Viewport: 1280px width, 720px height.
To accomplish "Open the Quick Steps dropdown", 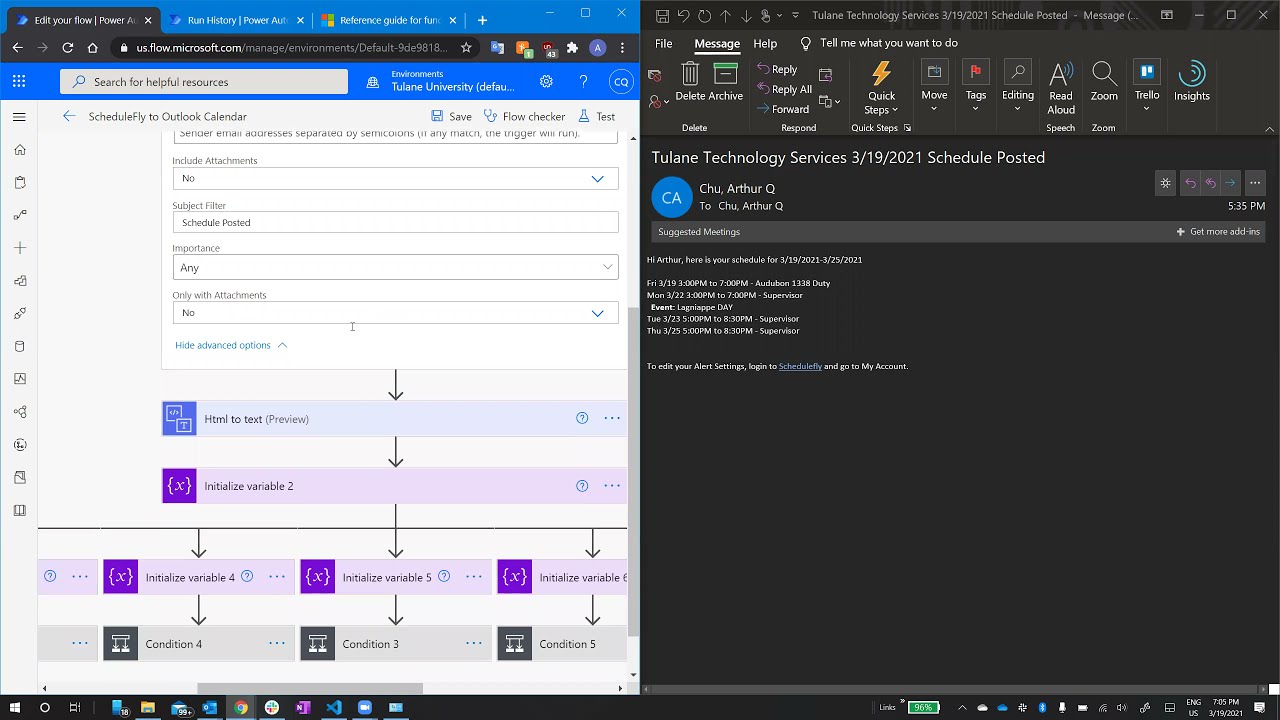I will [x=881, y=89].
